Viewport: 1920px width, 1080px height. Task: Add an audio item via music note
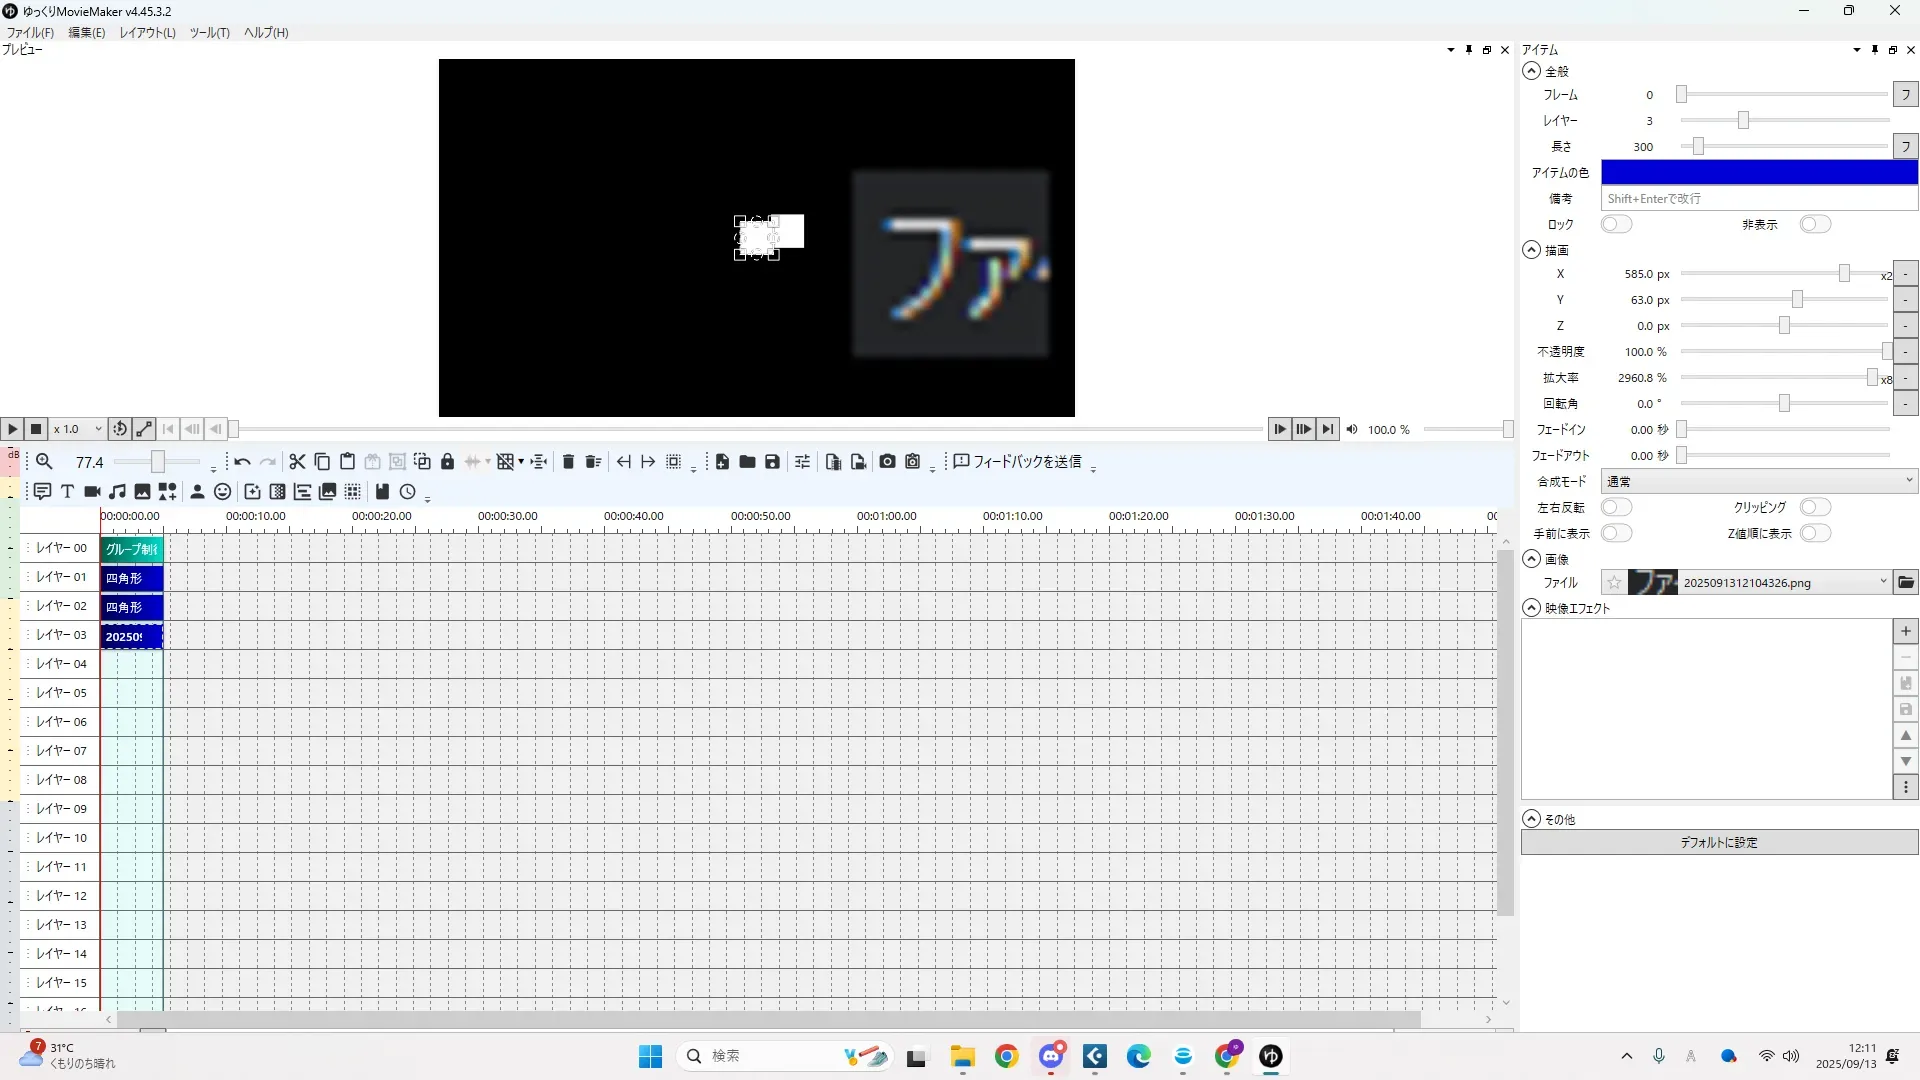(117, 491)
